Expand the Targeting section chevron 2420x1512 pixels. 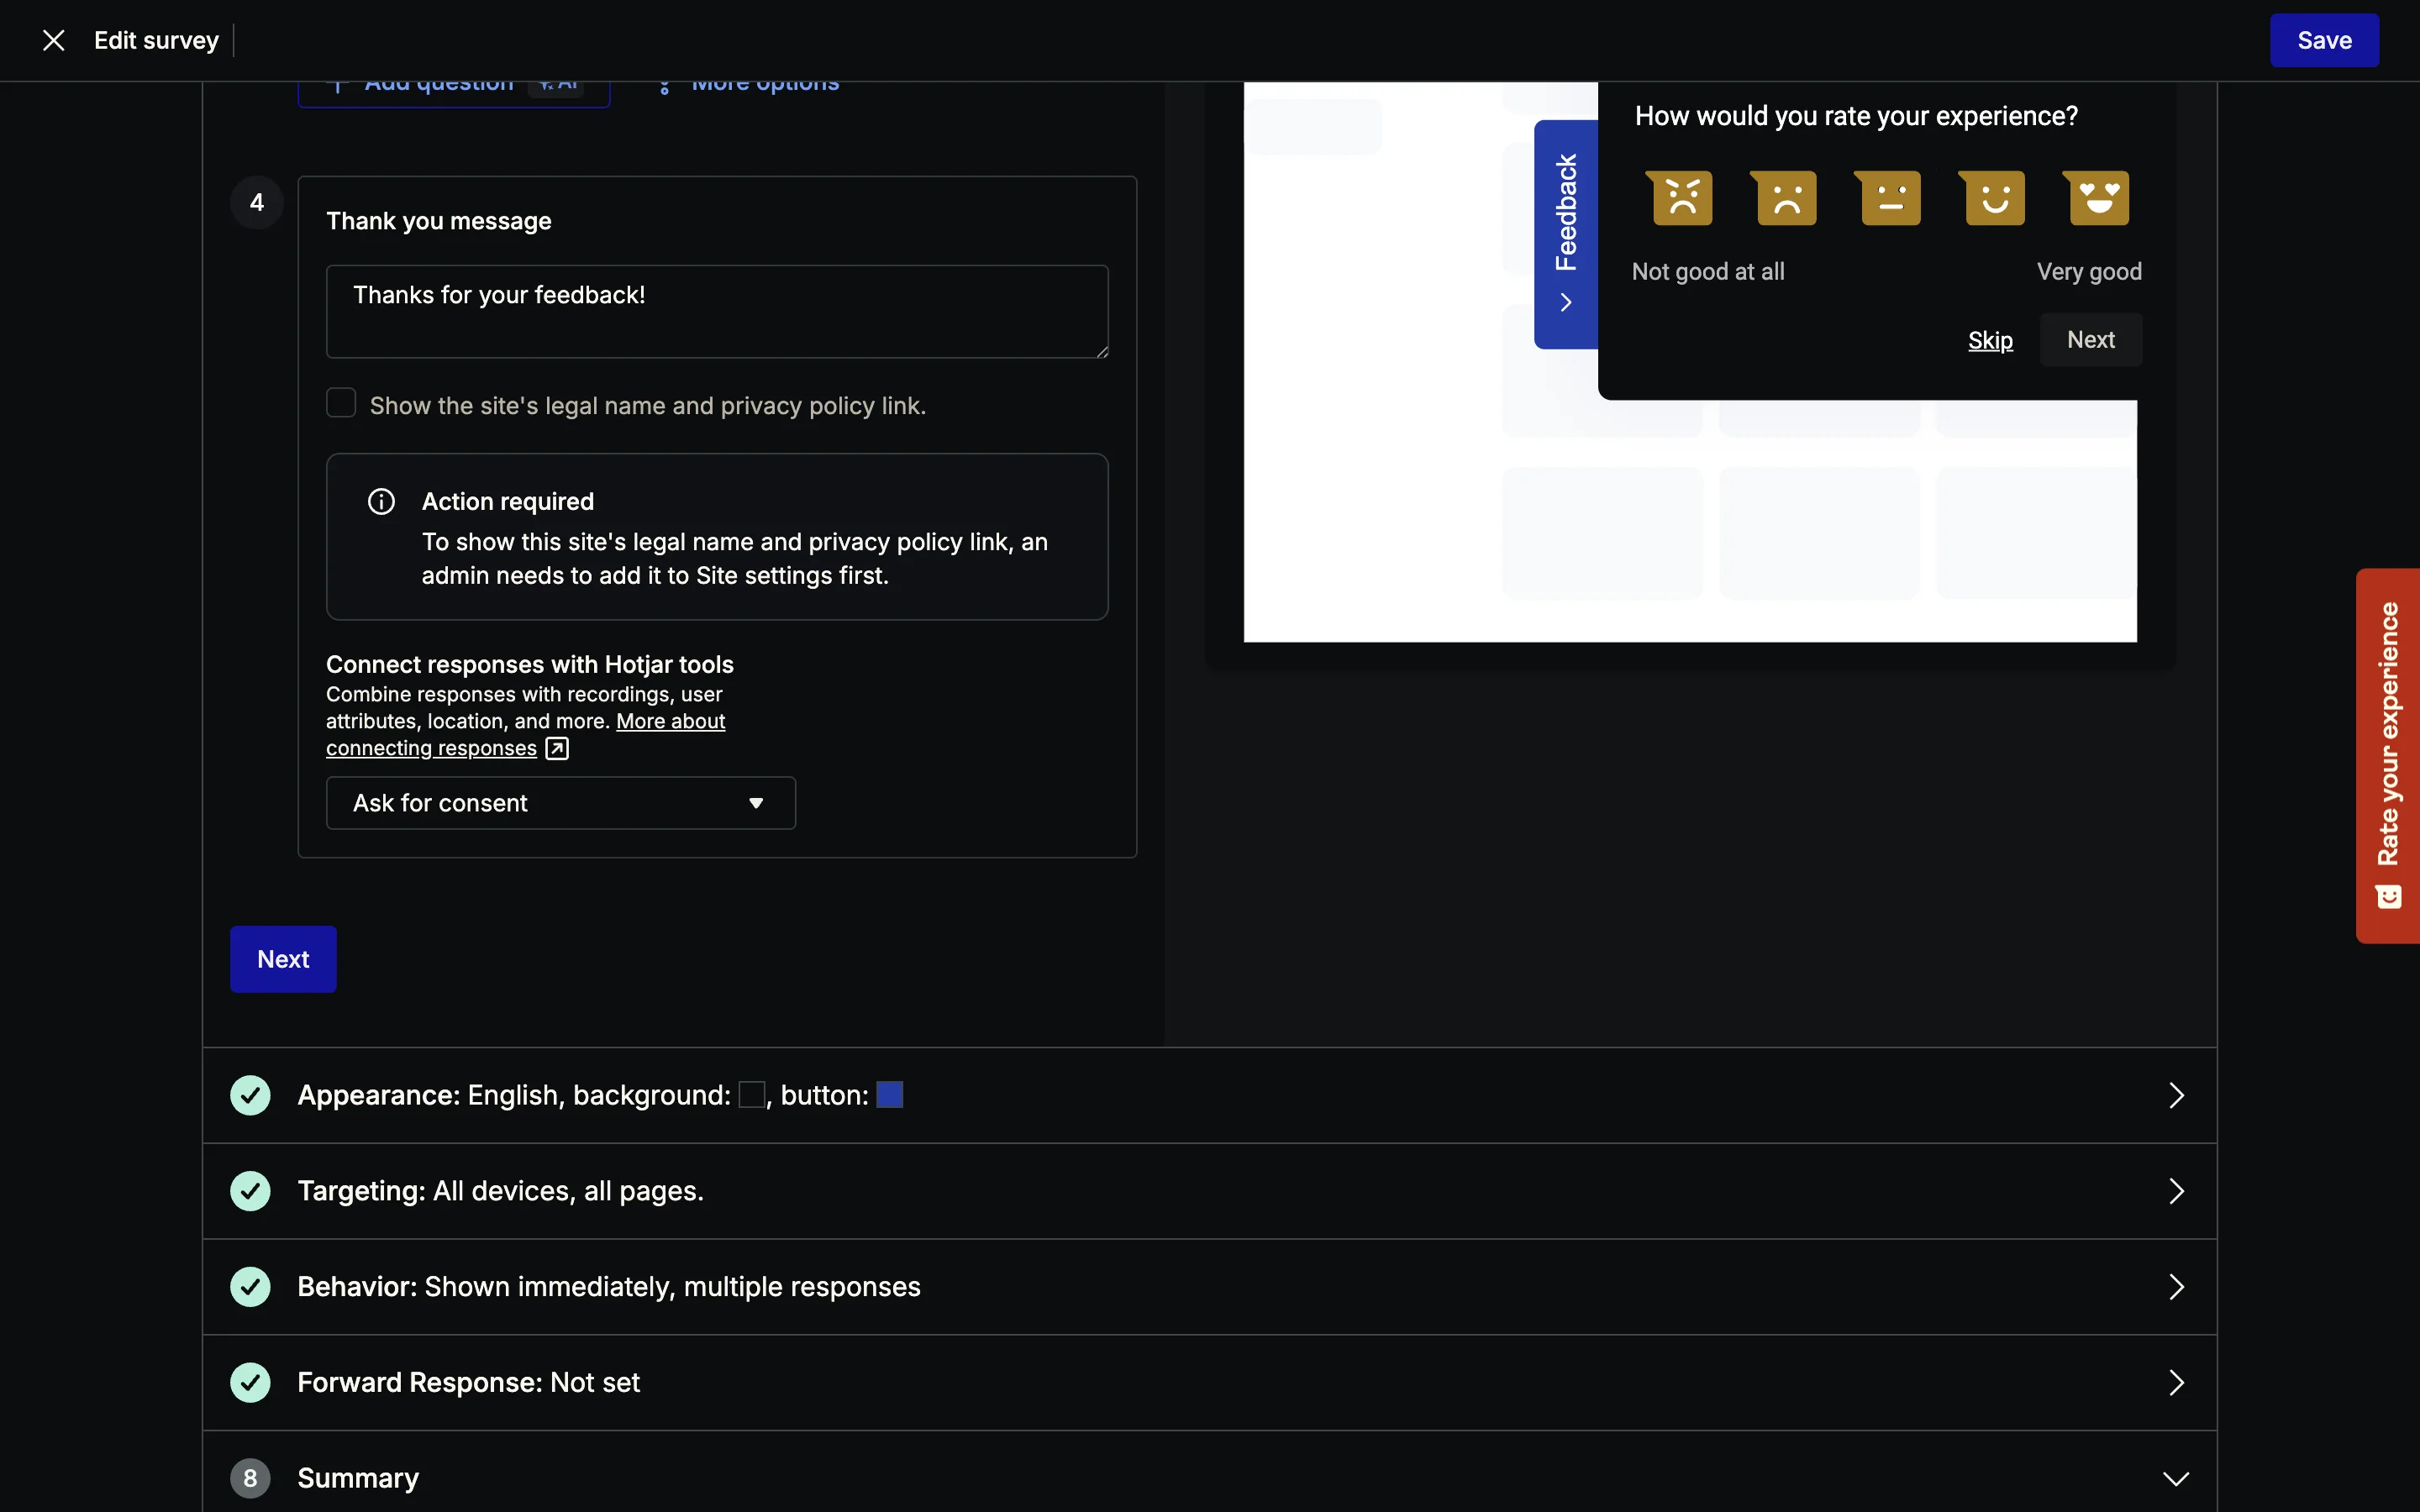pos(2177,1191)
